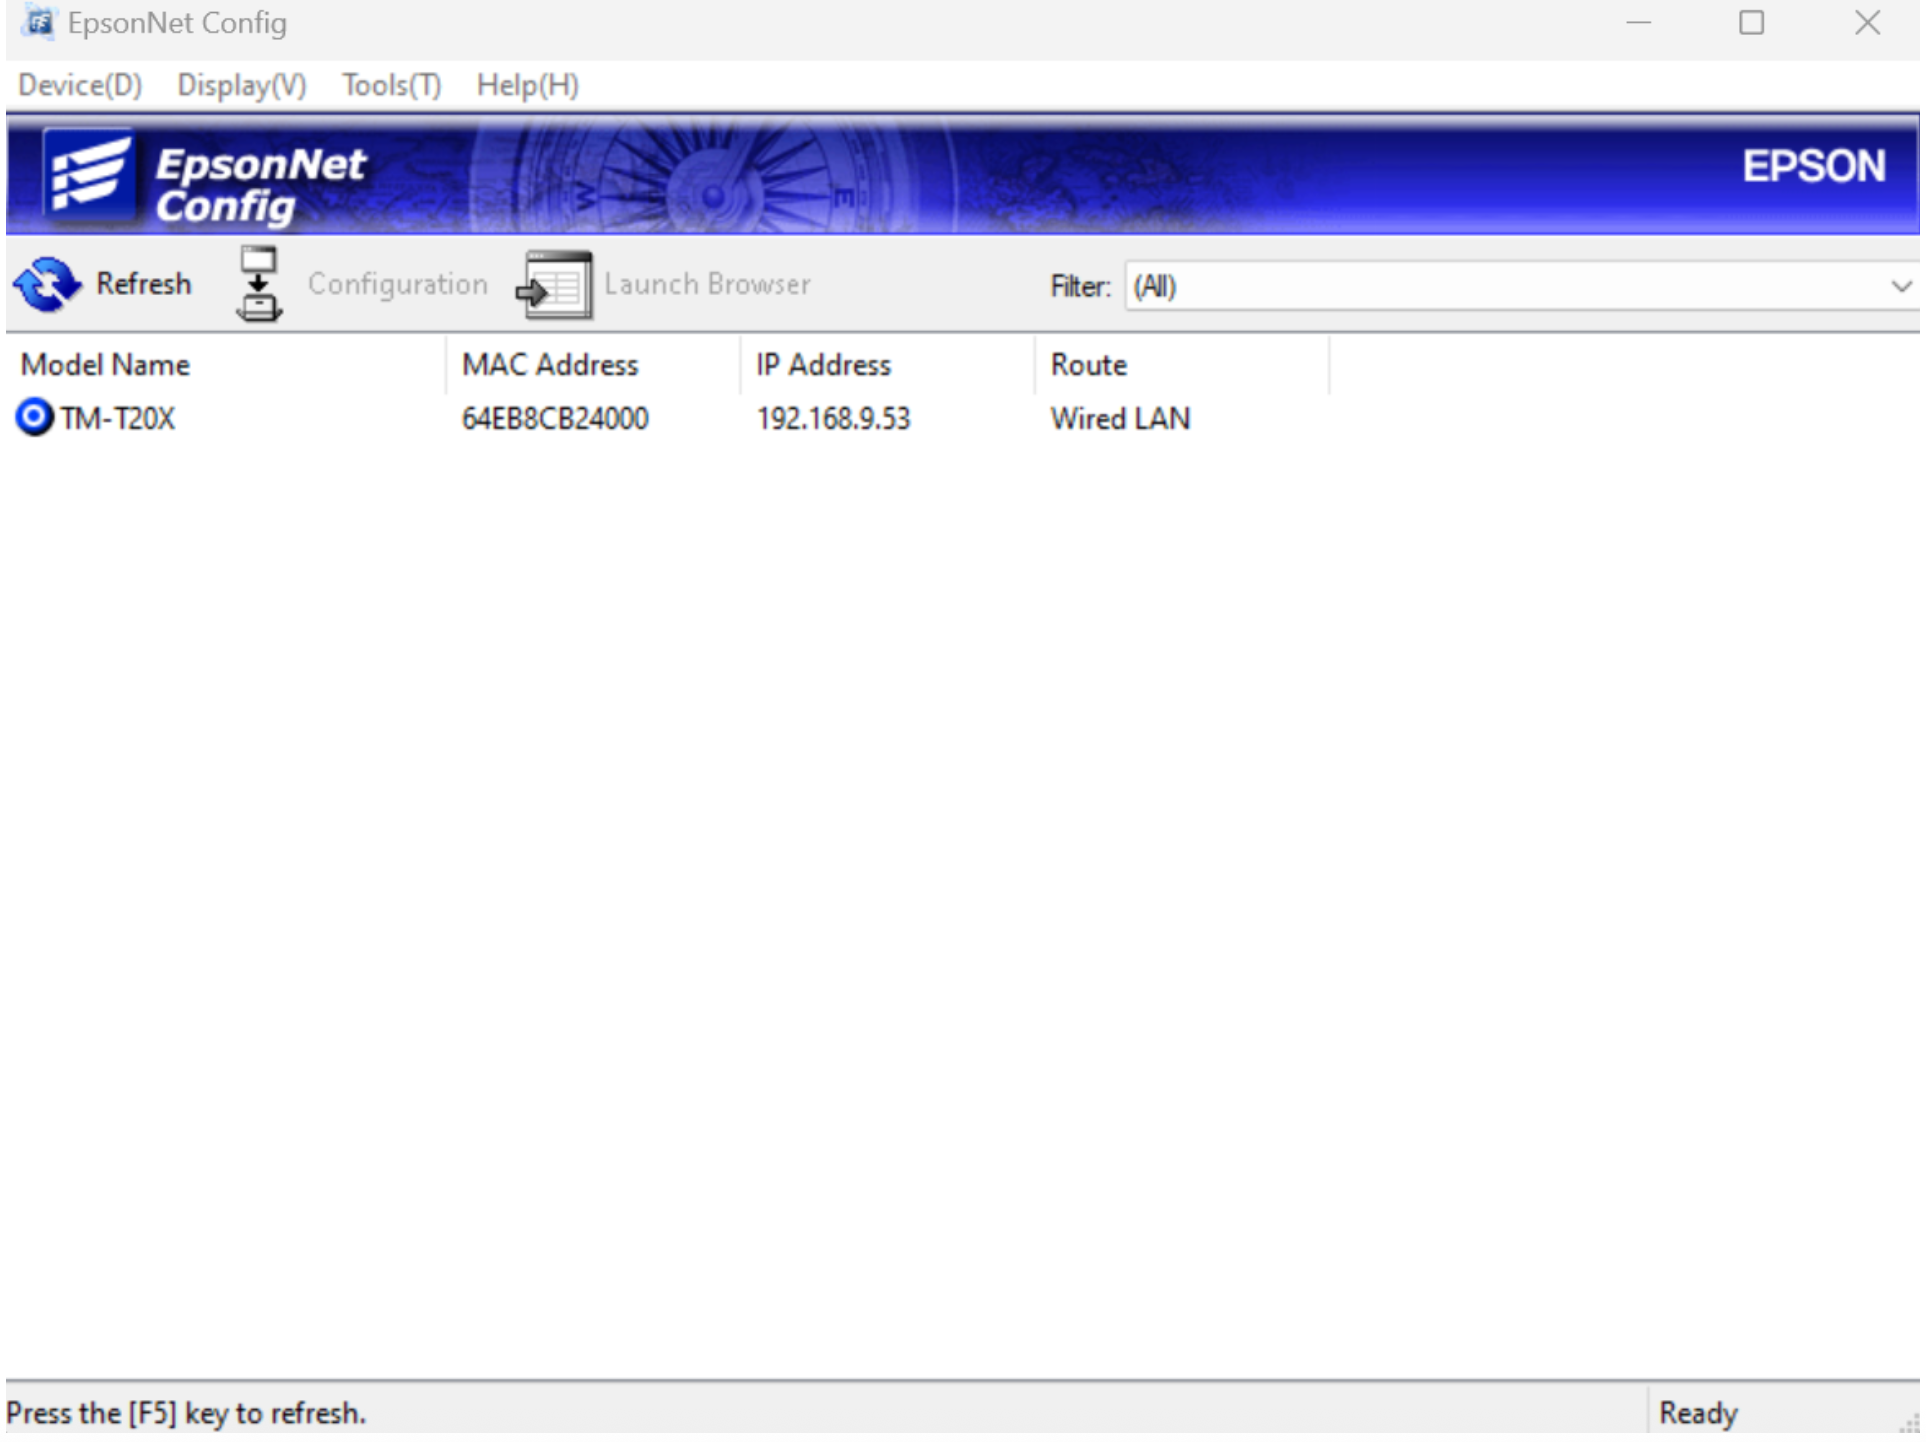The image size is (1926, 1442).
Task: Click the Launch Browser window icon
Action: point(555,286)
